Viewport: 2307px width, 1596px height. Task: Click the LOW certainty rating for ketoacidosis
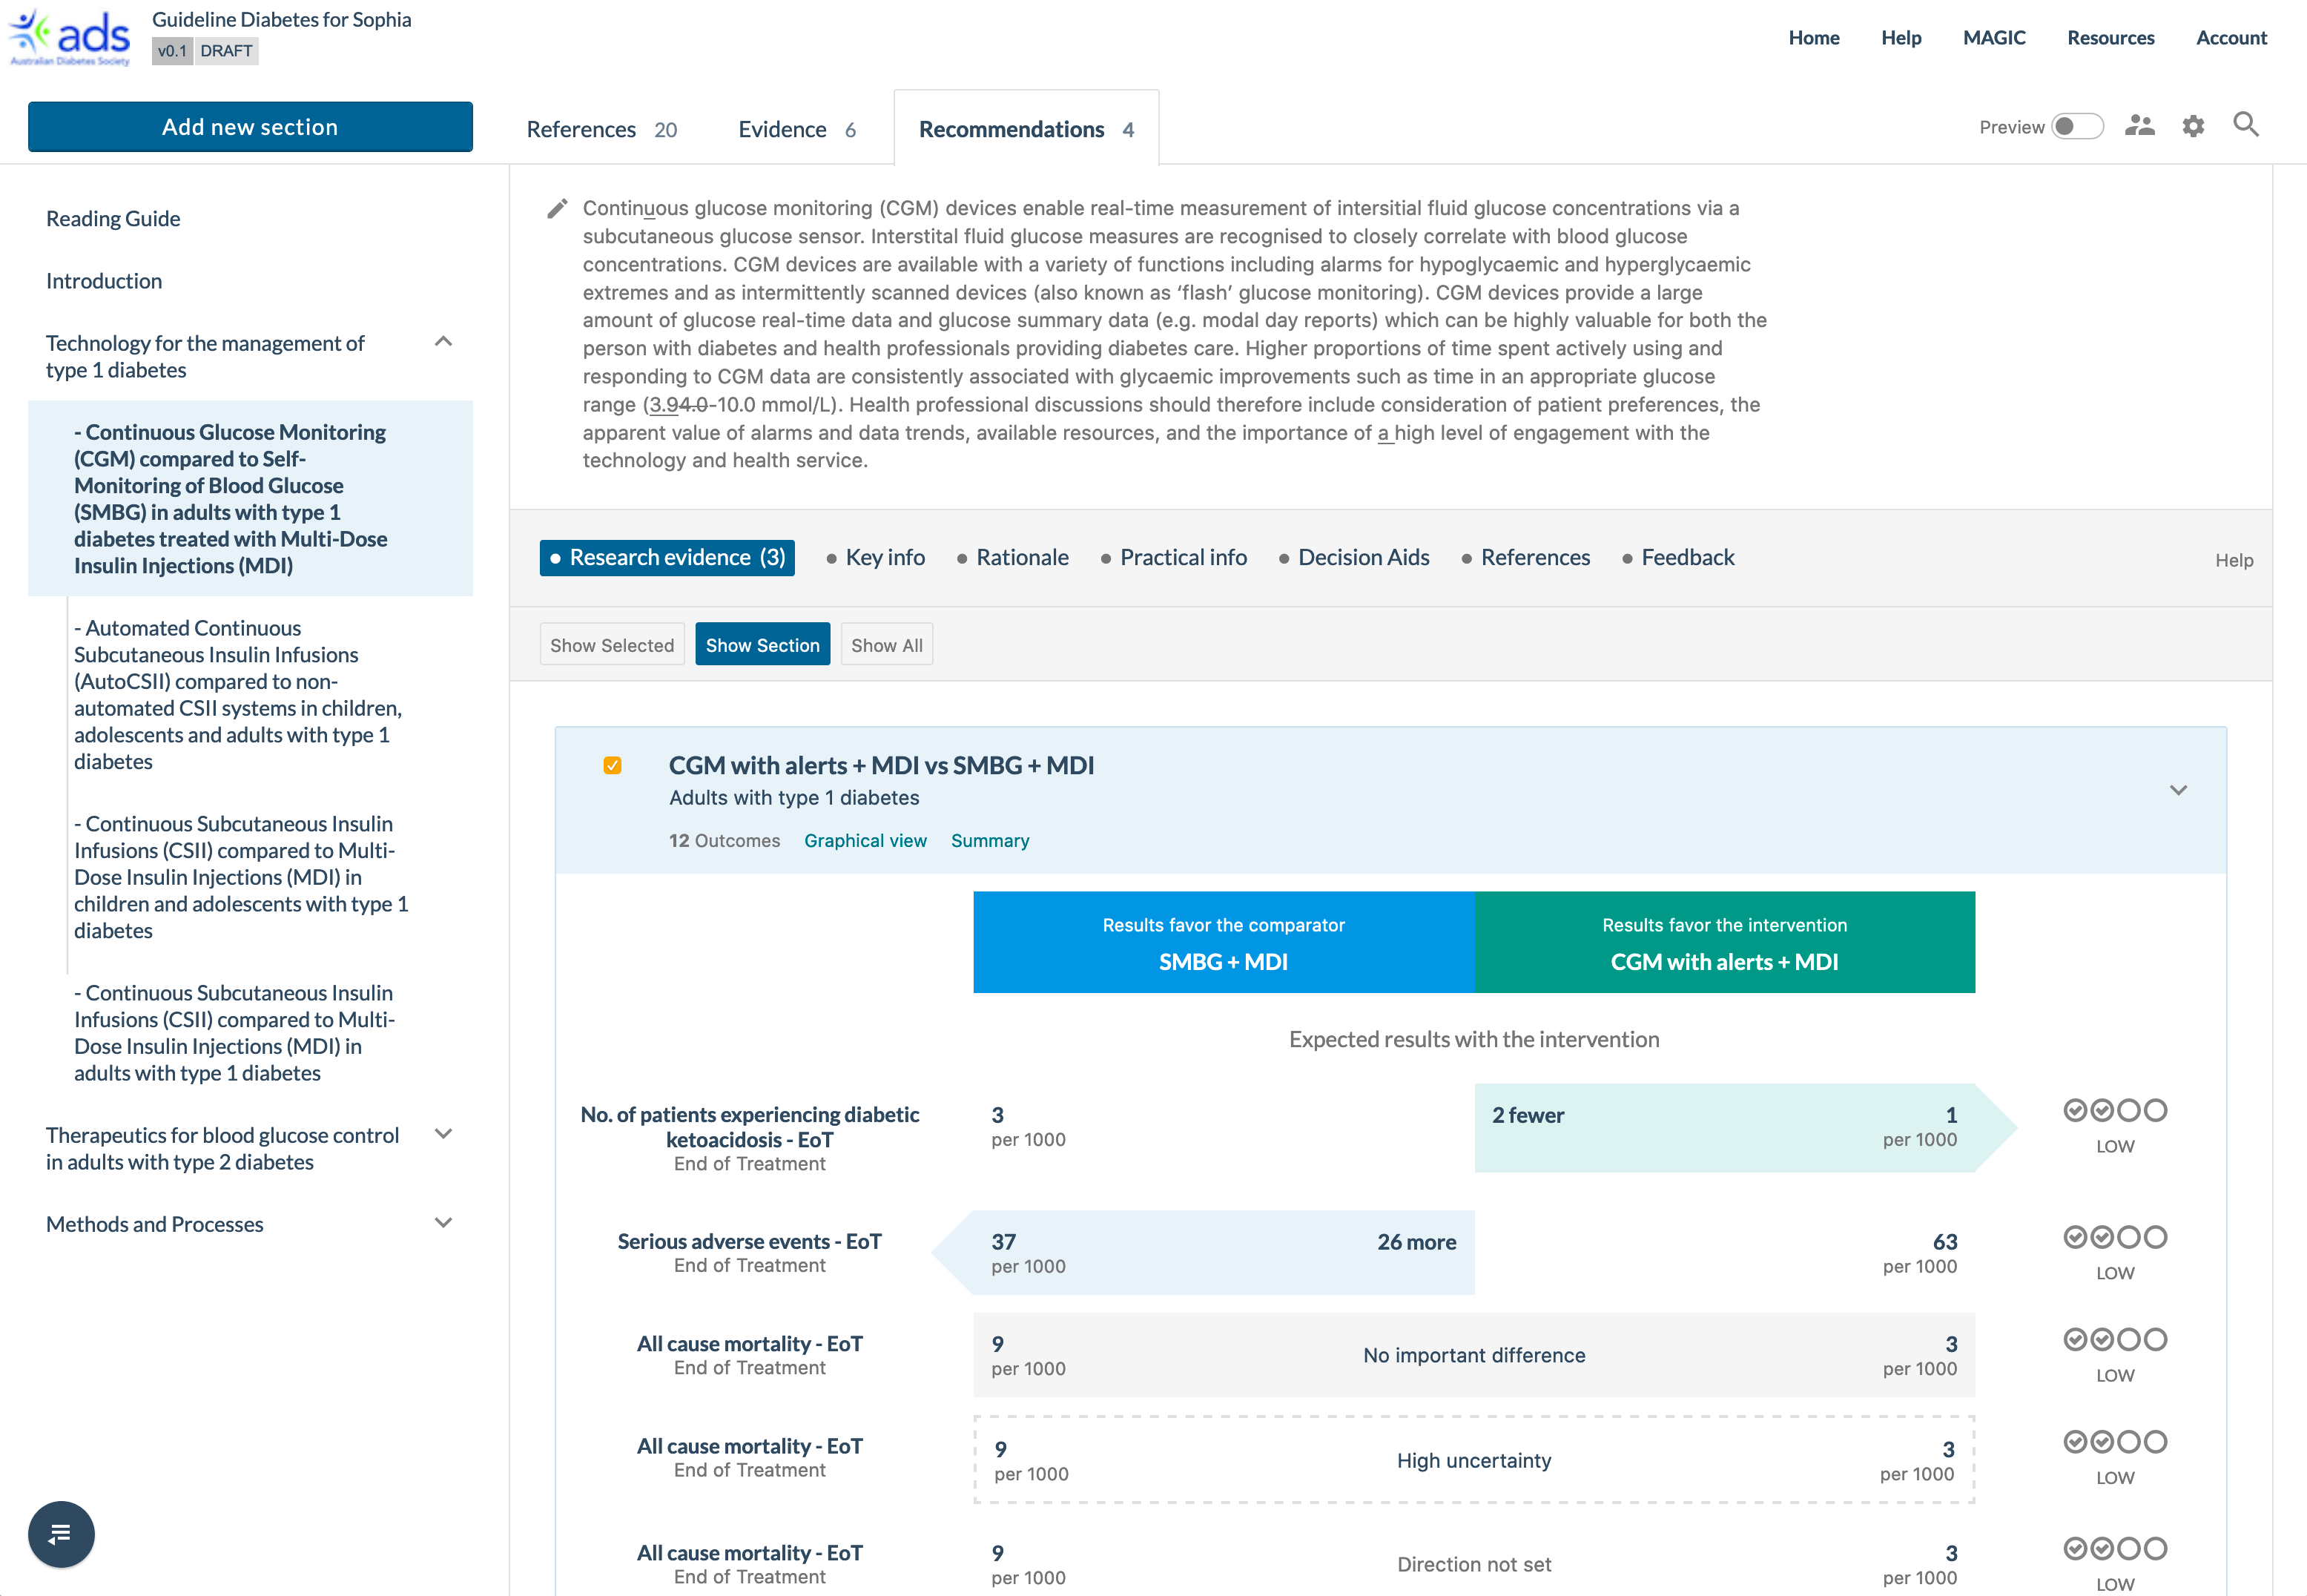tap(2114, 1126)
